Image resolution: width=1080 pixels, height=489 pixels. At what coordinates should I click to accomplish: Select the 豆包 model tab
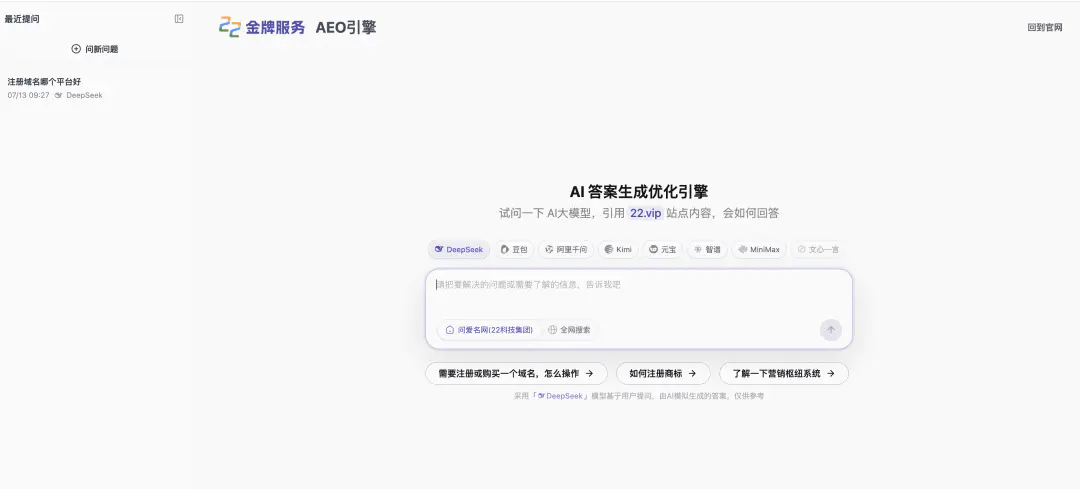pos(514,249)
